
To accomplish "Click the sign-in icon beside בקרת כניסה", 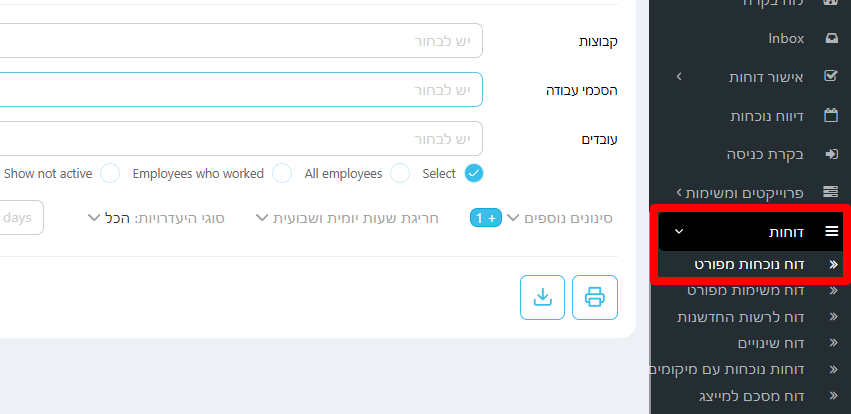I will (830, 154).
